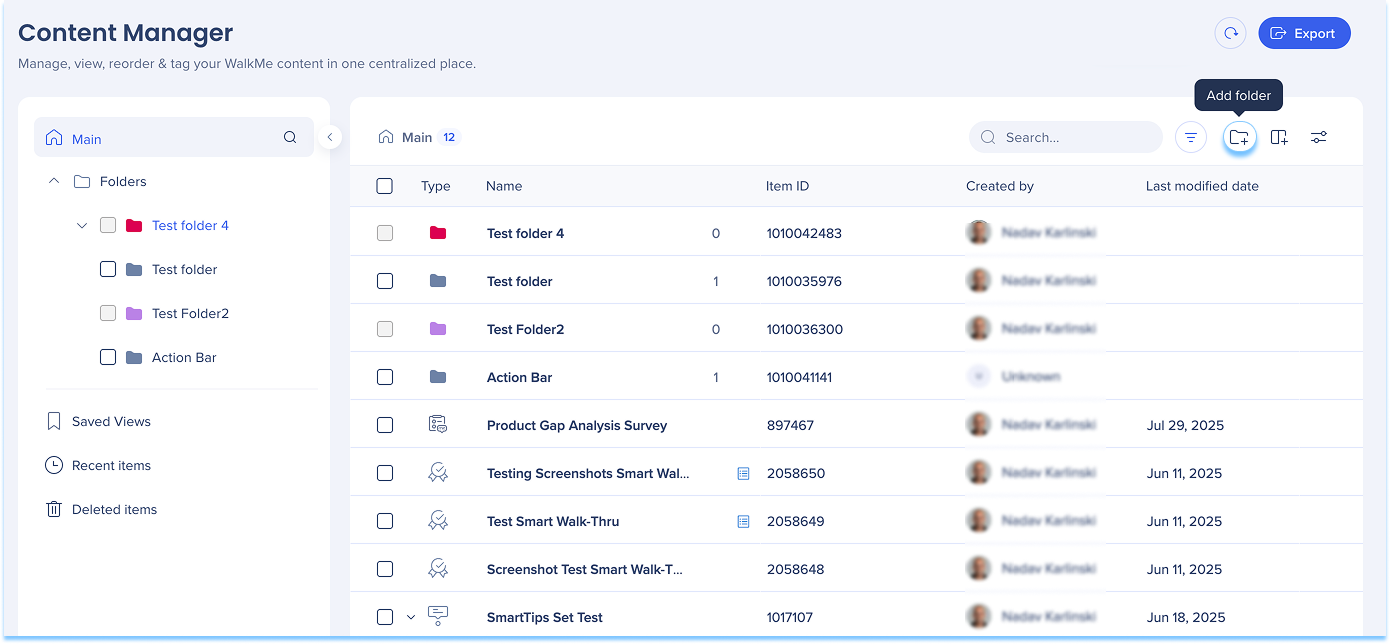This screenshot has height=644, width=1390.
Task: Check the Product Gap Analysis Survey checkbox
Action: [x=385, y=425]
